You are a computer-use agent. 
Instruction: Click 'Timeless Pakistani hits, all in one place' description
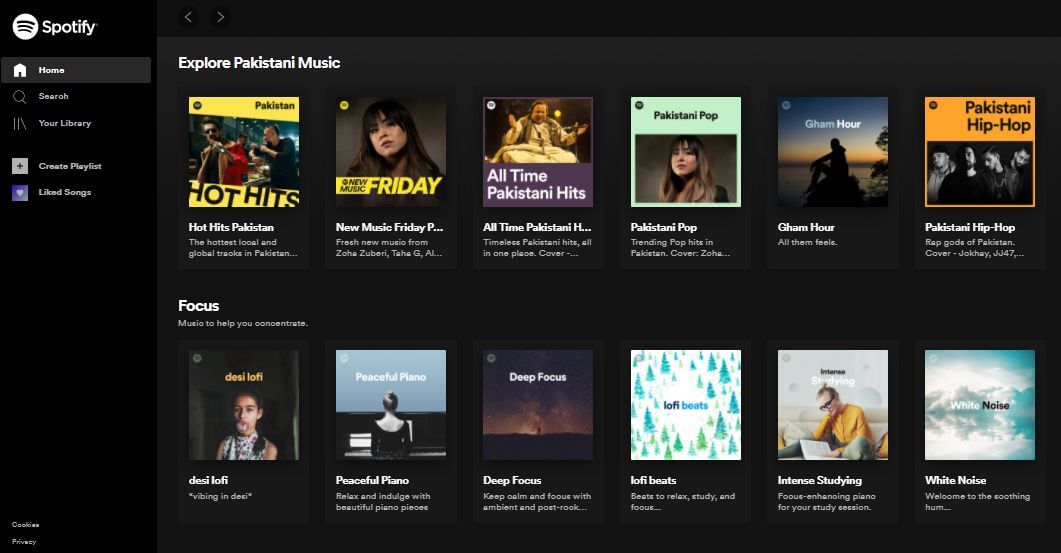537,248
